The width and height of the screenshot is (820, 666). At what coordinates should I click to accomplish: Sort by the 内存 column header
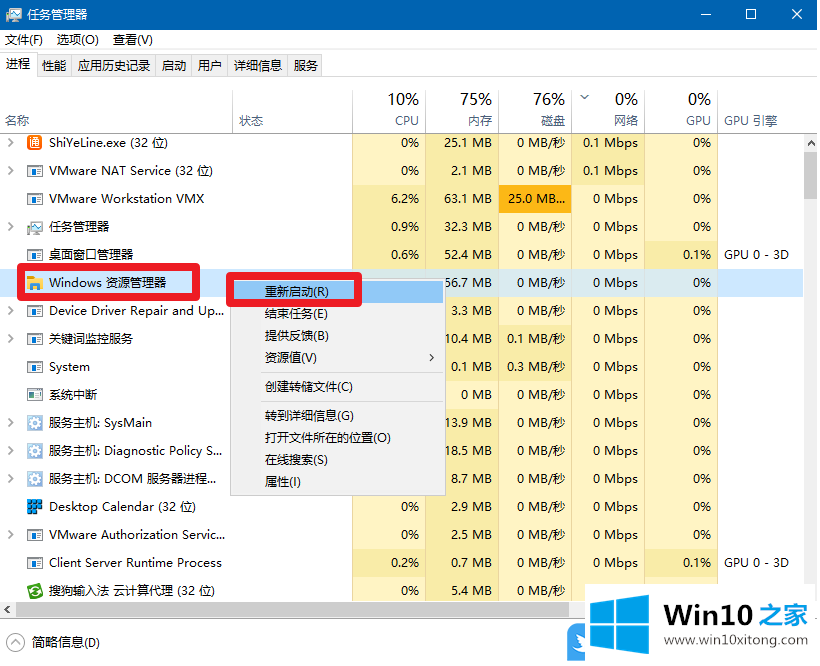point(462,111)
